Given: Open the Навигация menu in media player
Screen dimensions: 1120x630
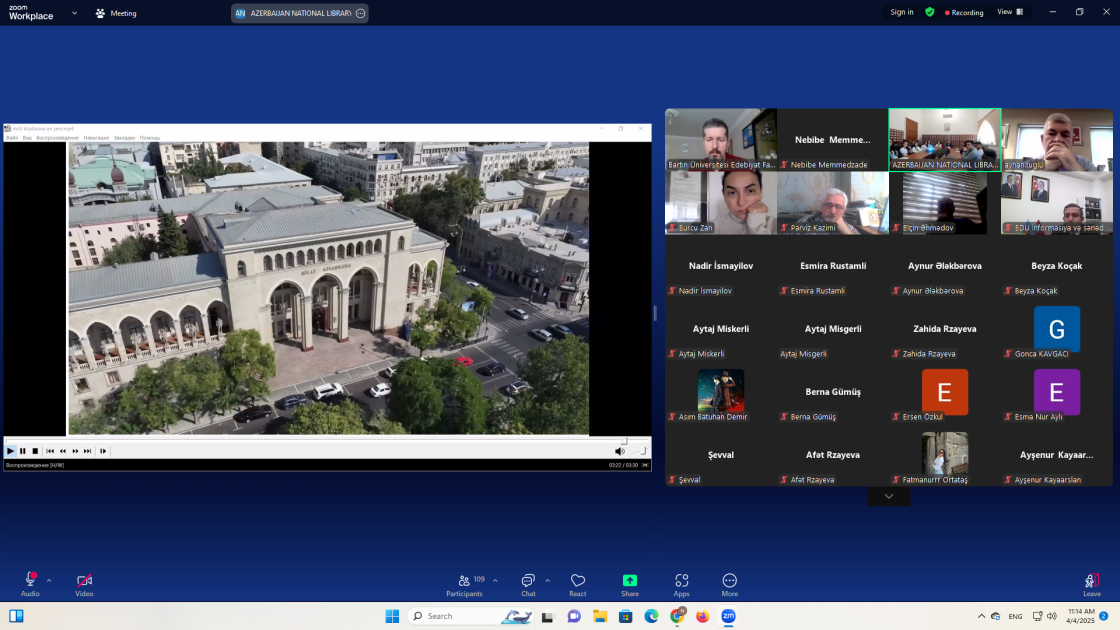Looking at the screenshot, I should (96, 138).
